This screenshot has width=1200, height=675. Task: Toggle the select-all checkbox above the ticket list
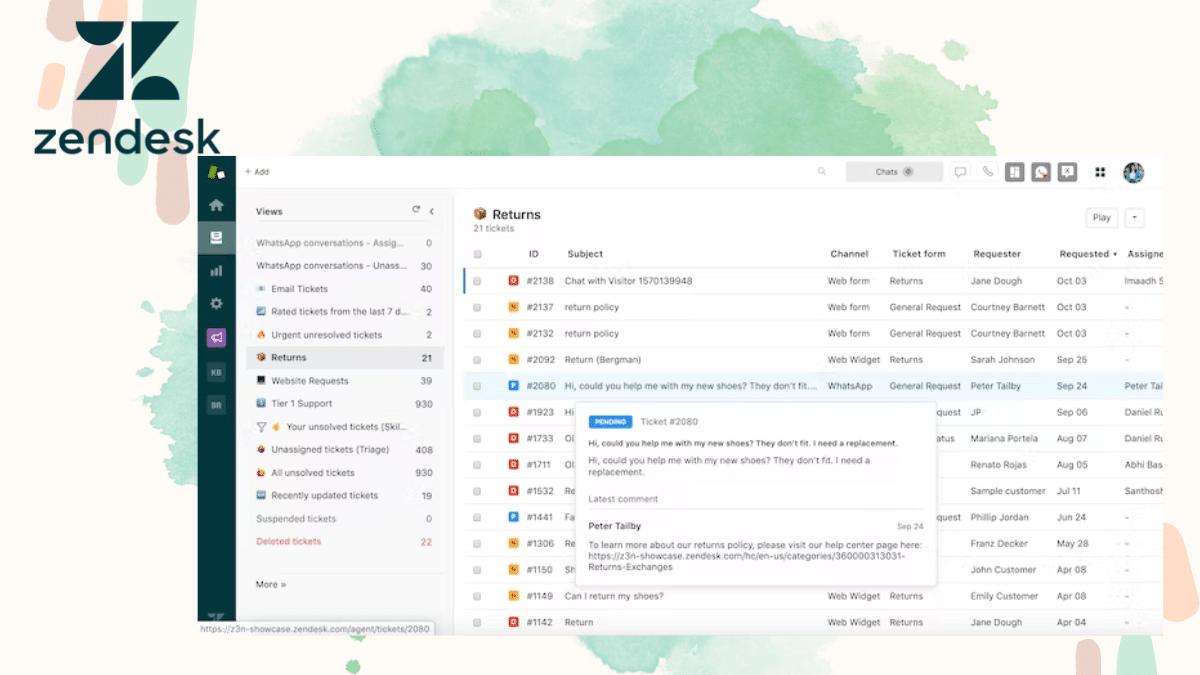(x=477, y=254)
